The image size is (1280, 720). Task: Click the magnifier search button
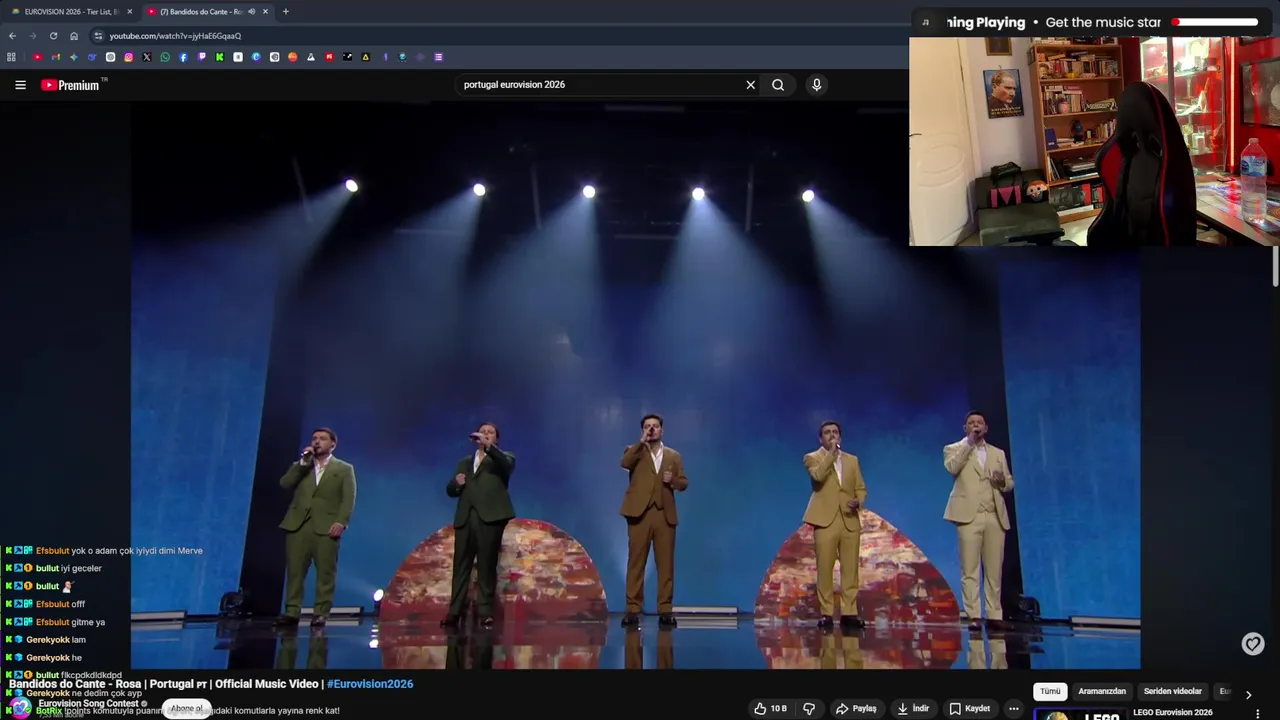tap(778, 85)
